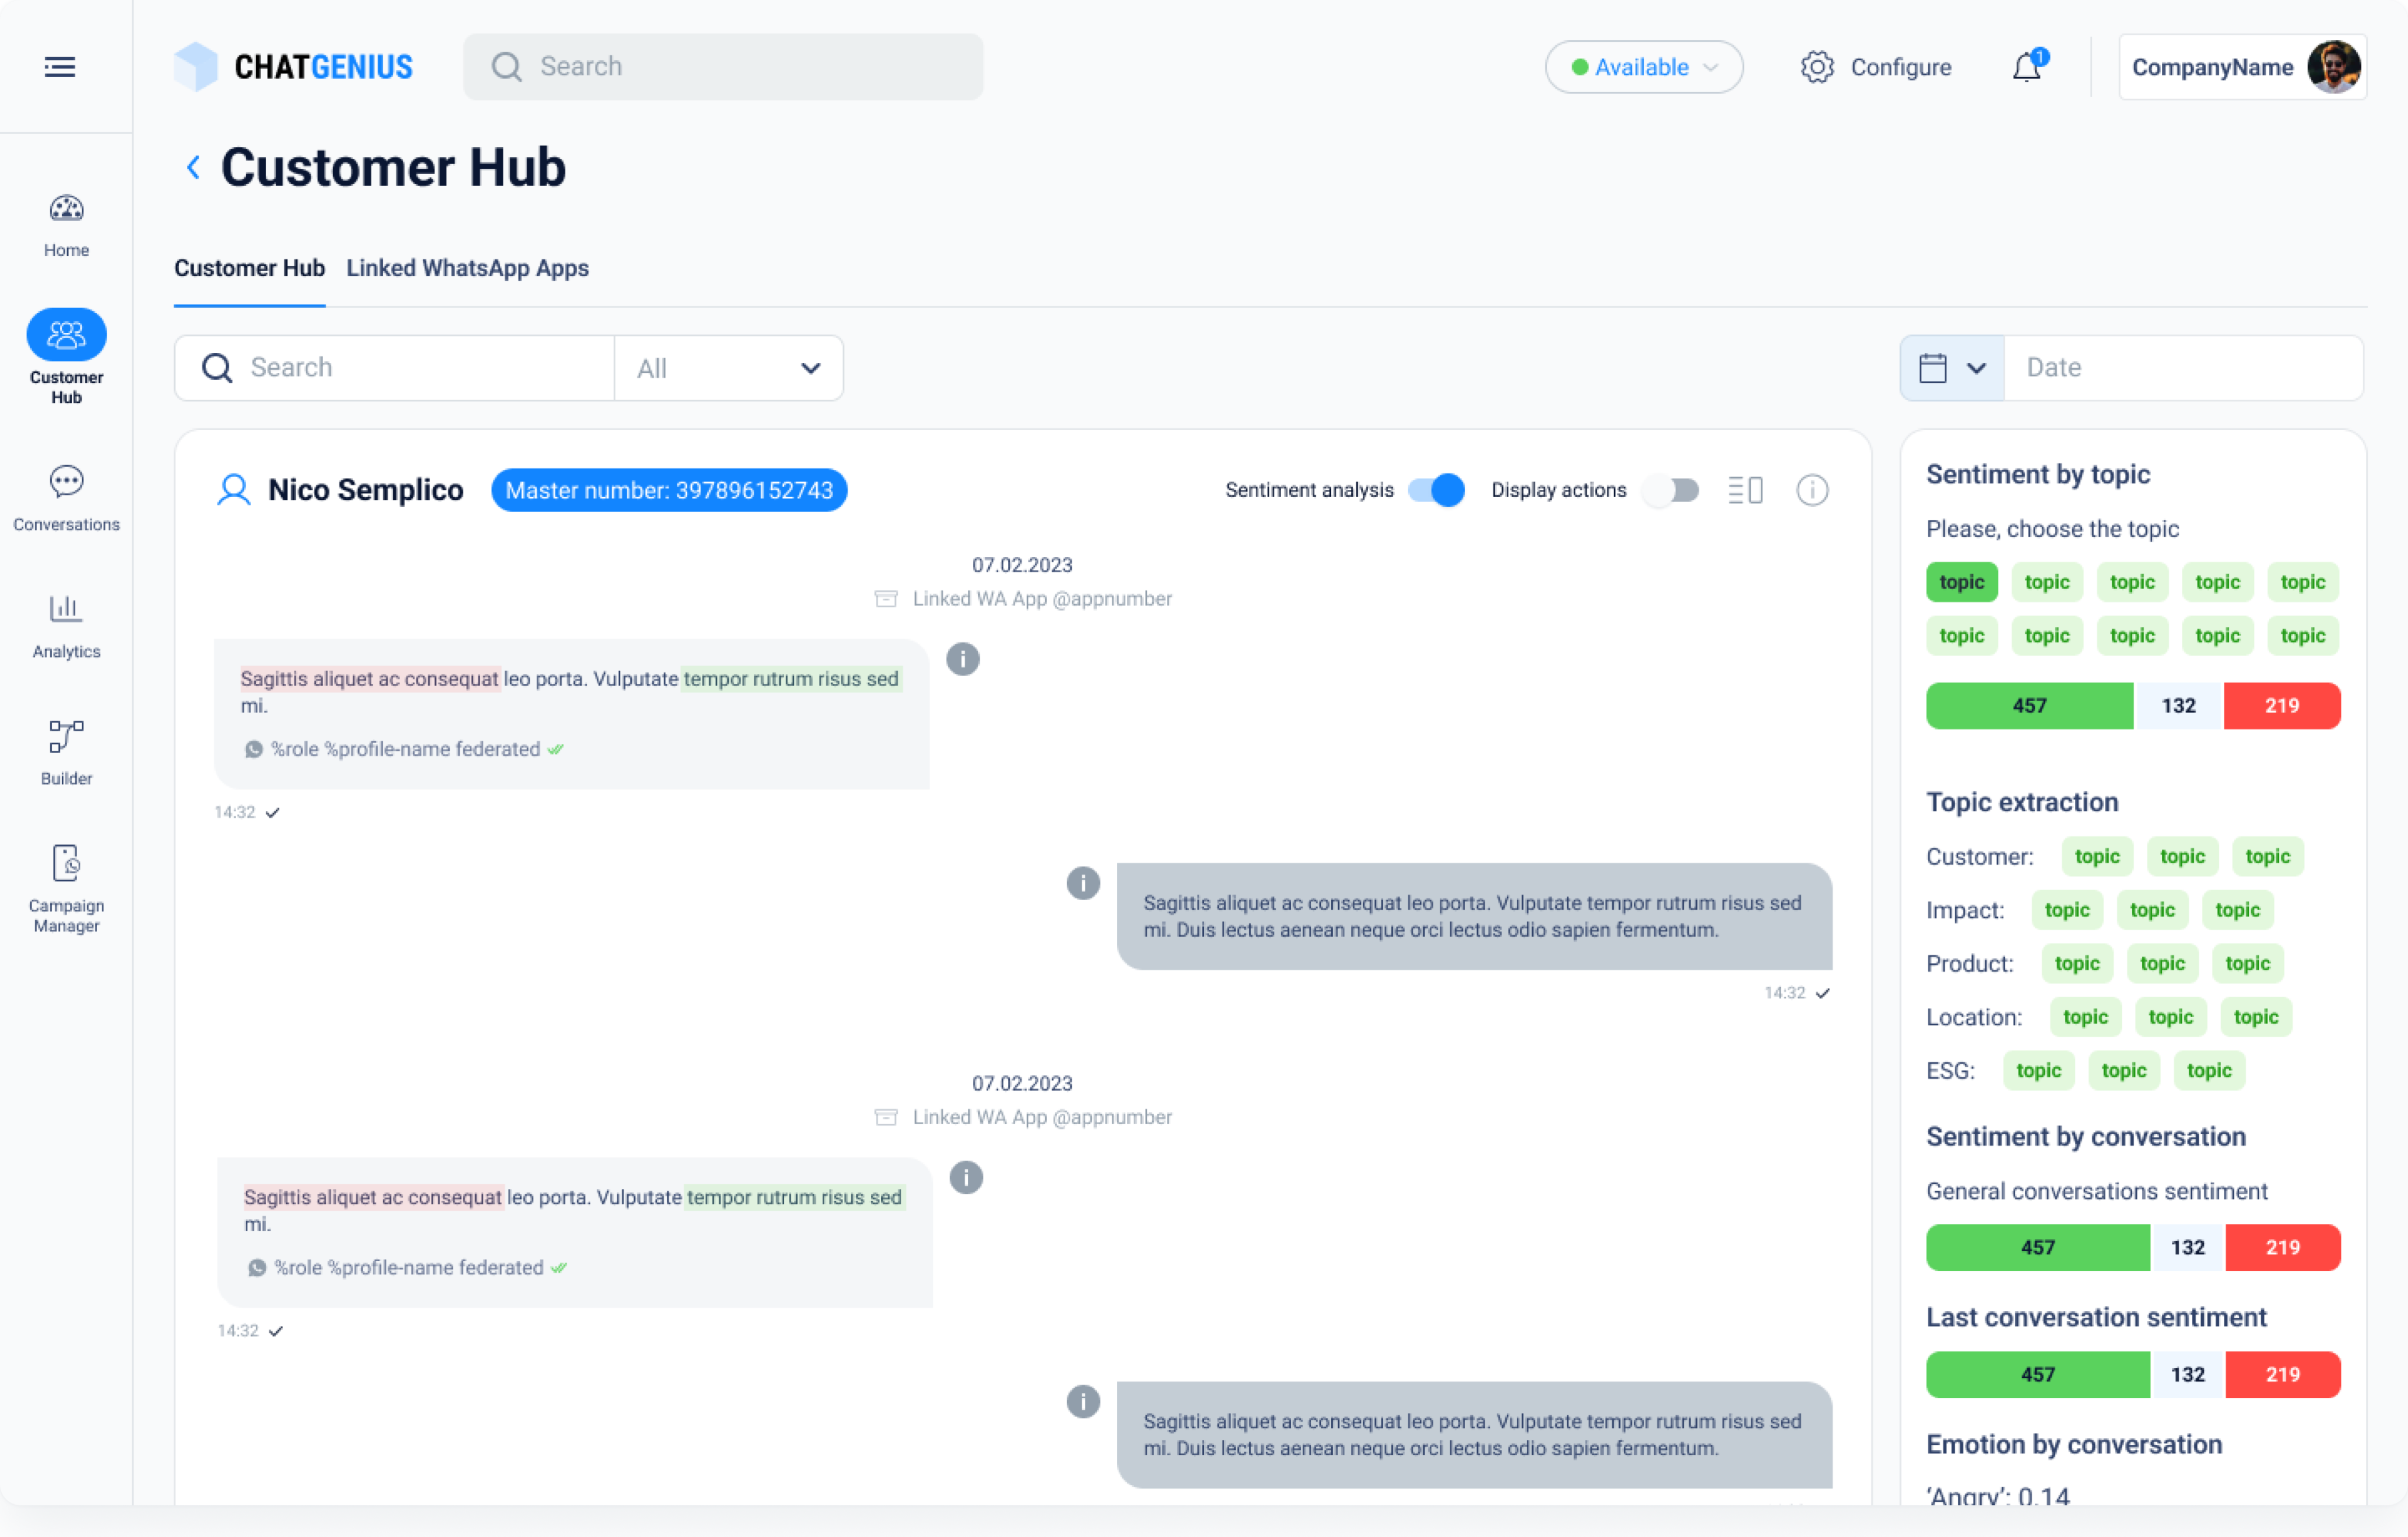This screenshot has height=1537, width=2408.
Task: Click the Date input field
Action: pos(2182,368)
